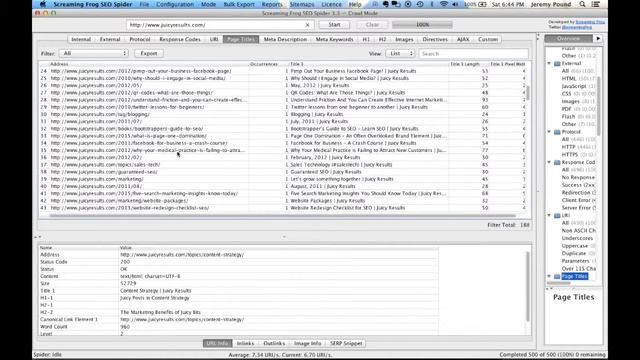Click the battery status icon
The width and height of the screenshot is (640, 360).
coord(482,4)
